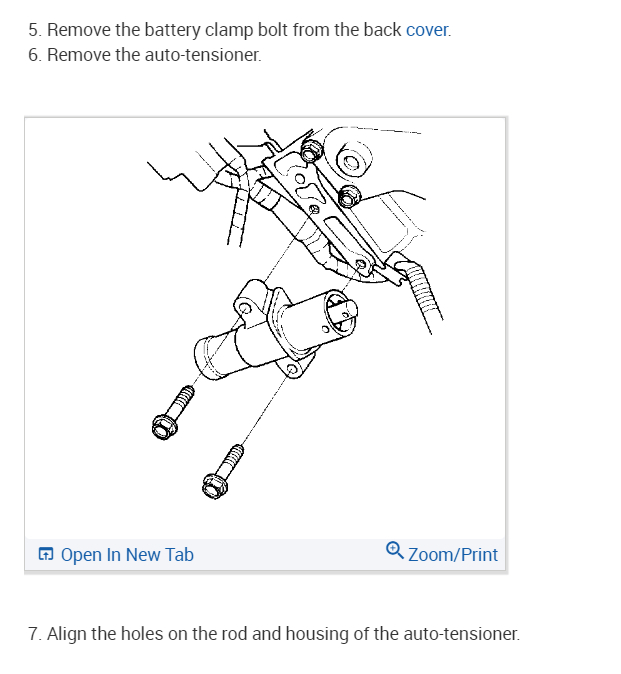Select the Zoom/Print text link
621x674 pixels.
[453, 554]
